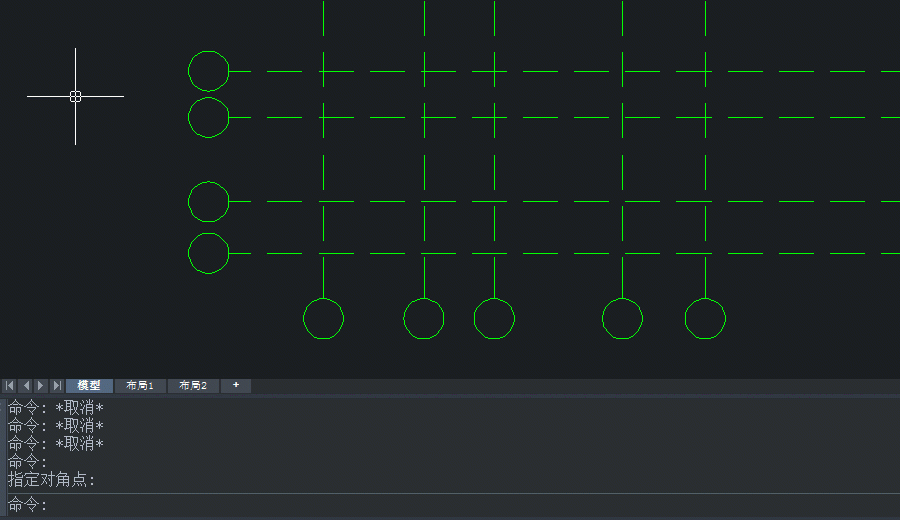Add a new layout with plus button
The image size is (900, 520).
point(236,385)
